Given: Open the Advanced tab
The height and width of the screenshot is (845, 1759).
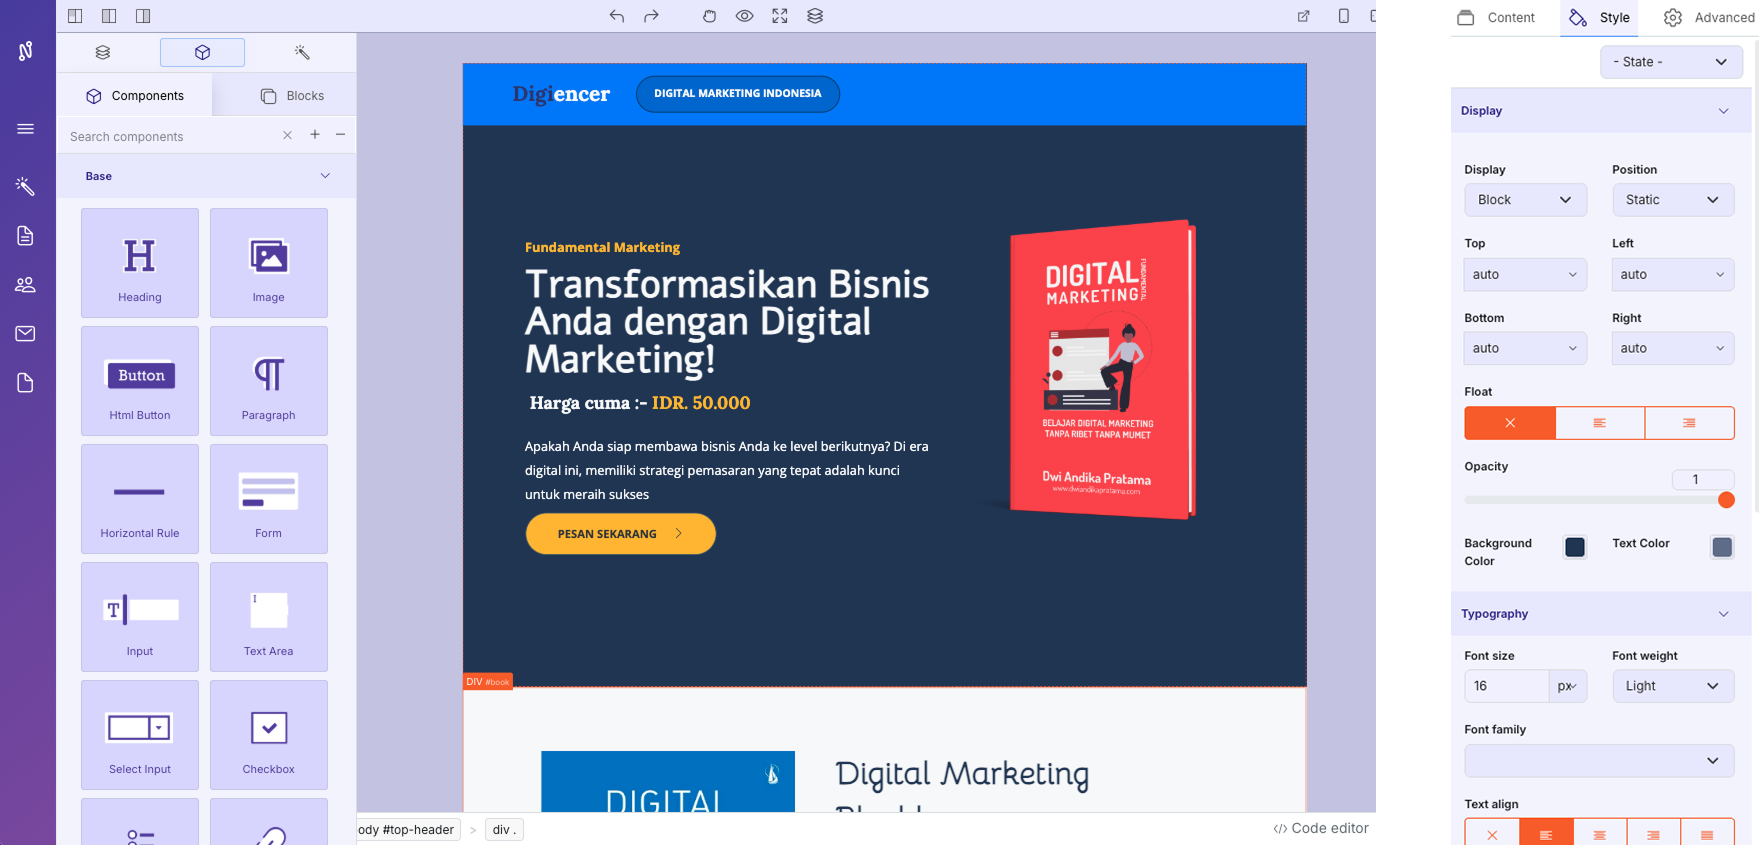Looking at the screenshot, I should [x=1709, y=18].
